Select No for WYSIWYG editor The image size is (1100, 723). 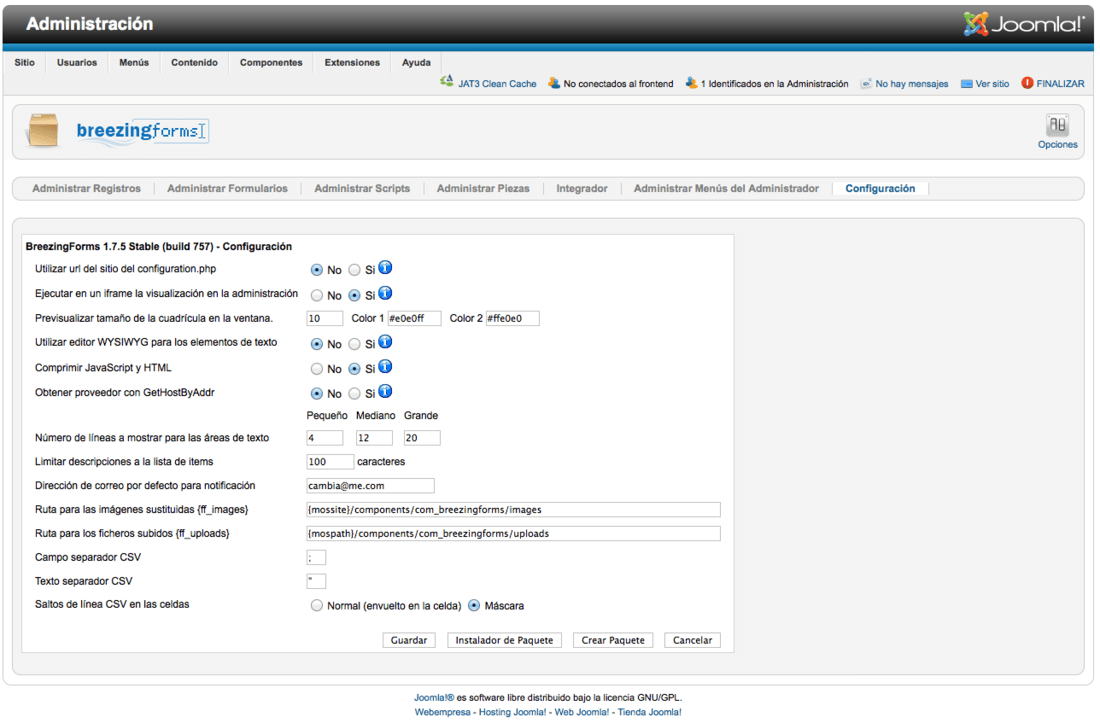[317, 344]
